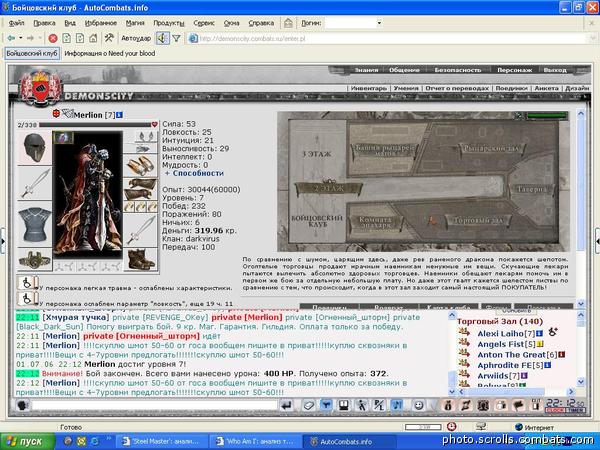Open Отчет о переводах link

[457, 88]
